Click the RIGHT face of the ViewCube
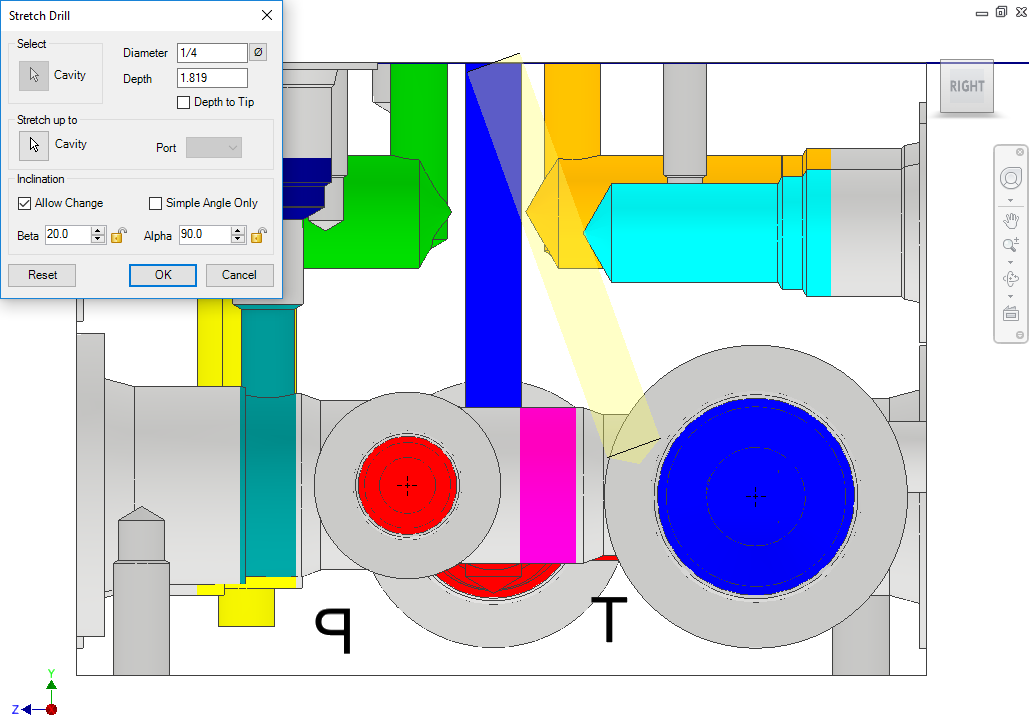The width and height of the screenshot is (1029, 721). [x=967, y=87]
